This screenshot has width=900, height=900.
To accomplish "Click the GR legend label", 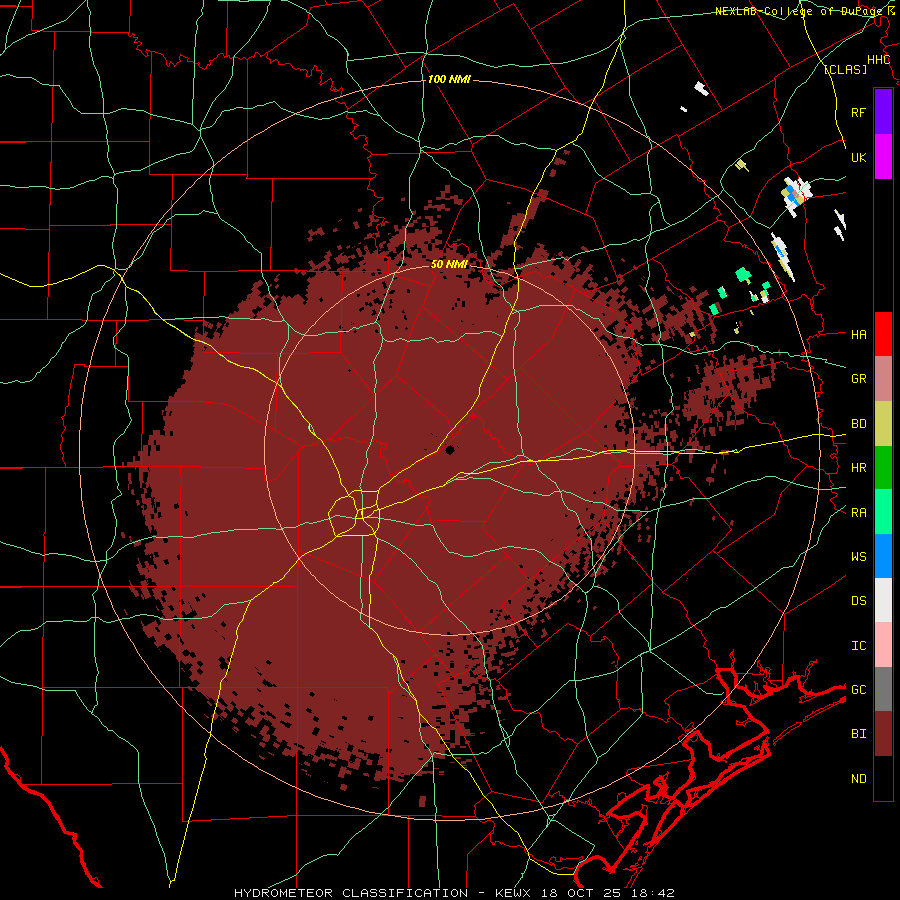I will [858, 379].
